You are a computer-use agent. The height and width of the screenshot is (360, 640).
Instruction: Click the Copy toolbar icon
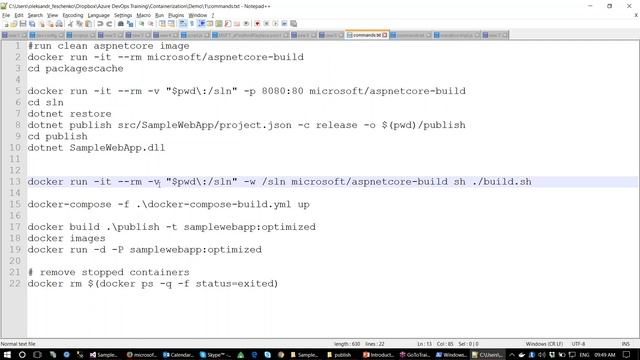pyautogui.click(x=79, y=24)
